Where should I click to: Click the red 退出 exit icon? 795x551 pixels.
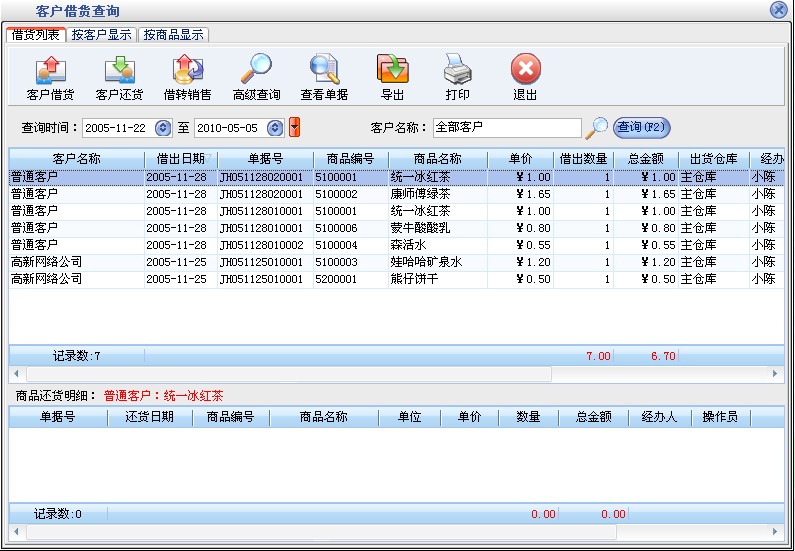click(x=525, y=72)
